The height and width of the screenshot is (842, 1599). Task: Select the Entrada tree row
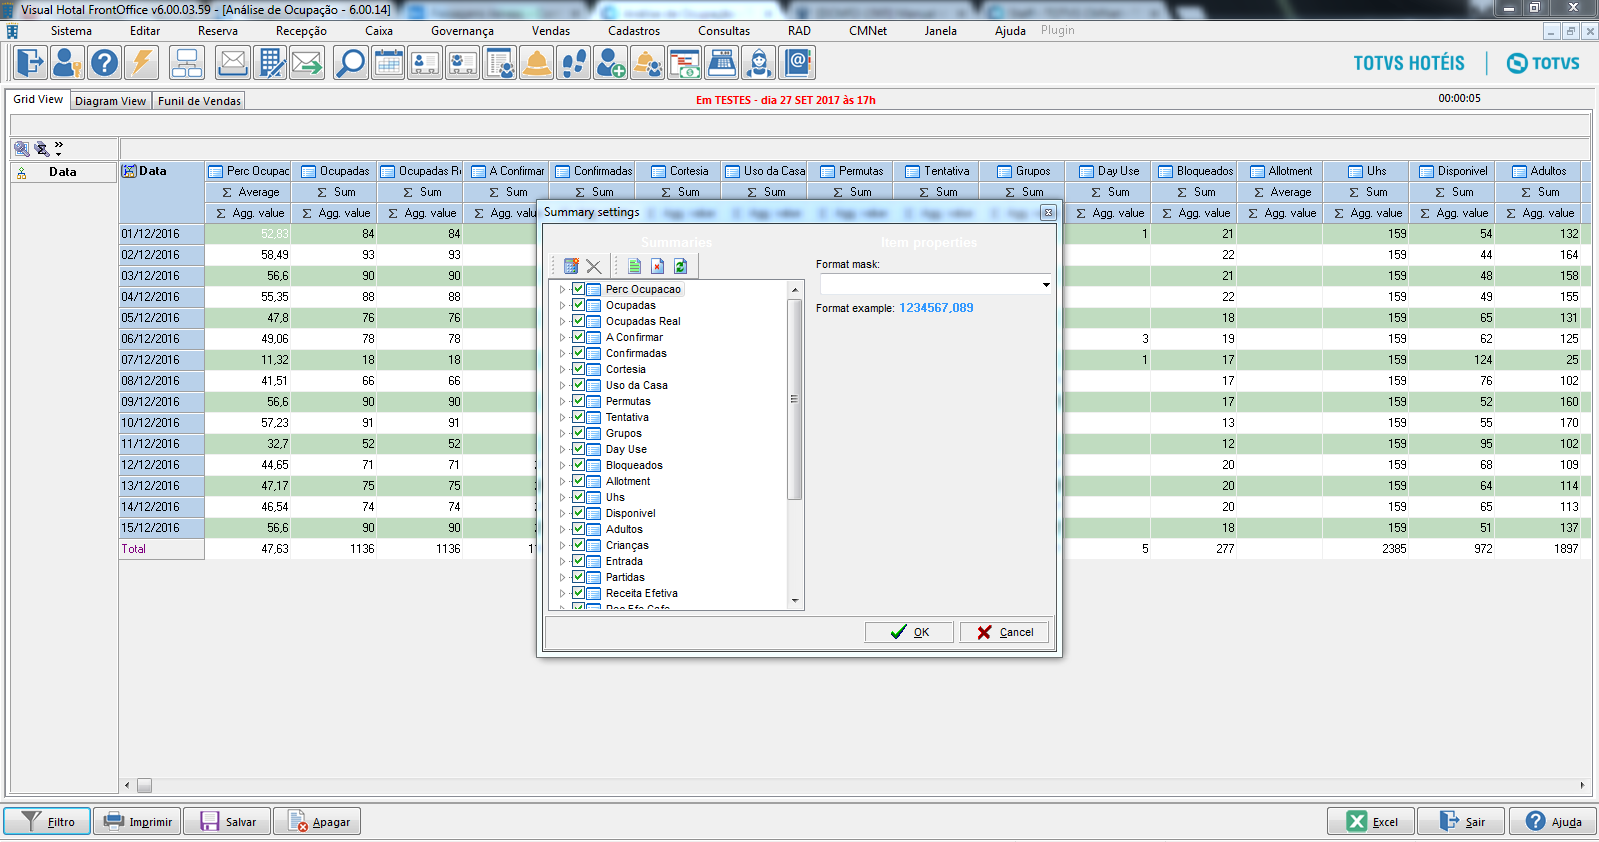click(624, 561)
